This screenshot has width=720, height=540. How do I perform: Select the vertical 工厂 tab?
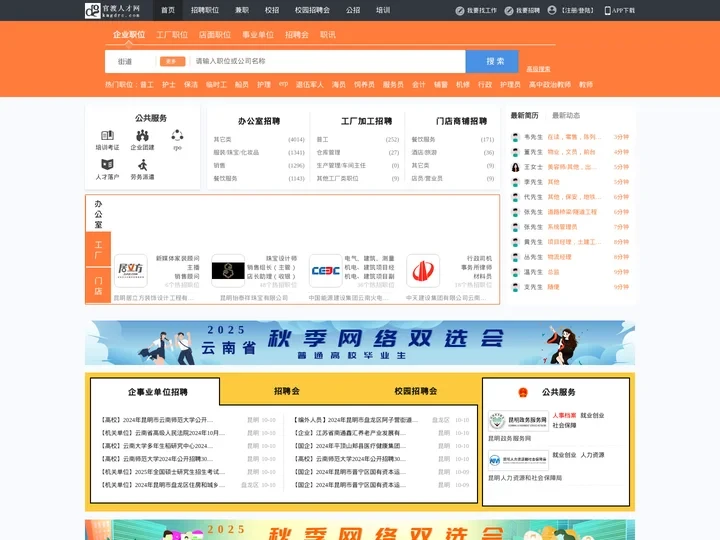tap(98, 249)
